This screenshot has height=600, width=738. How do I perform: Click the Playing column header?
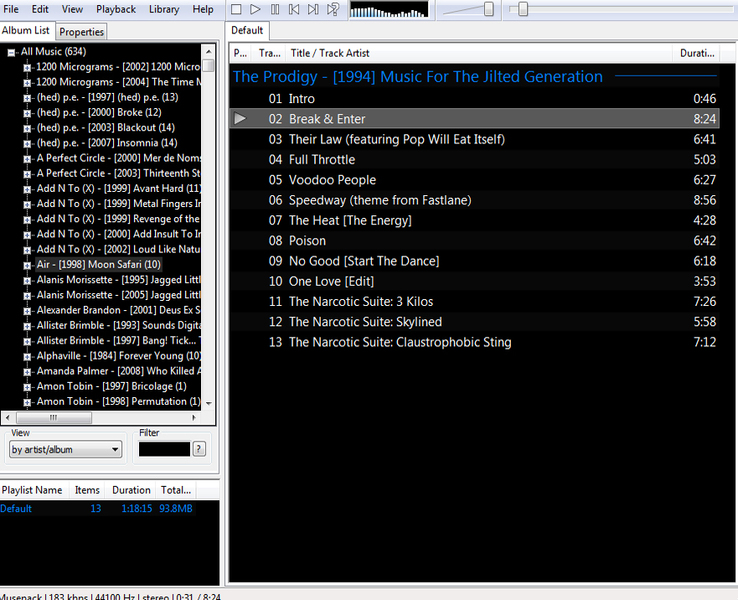point(241,53)
